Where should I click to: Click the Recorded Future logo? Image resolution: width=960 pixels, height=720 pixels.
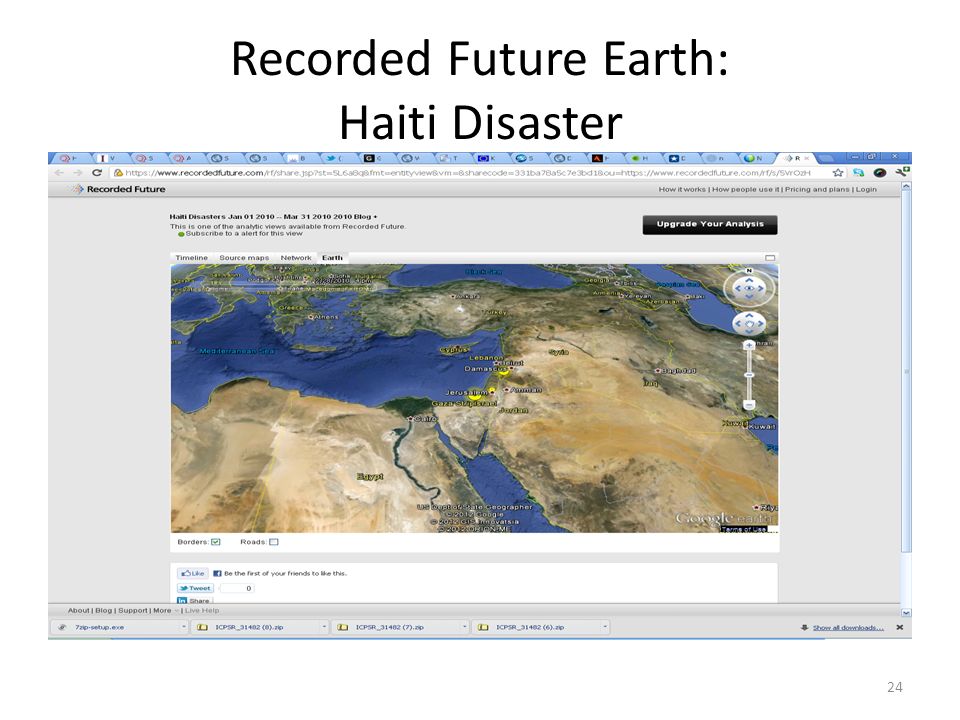click(x=119, y=189)
